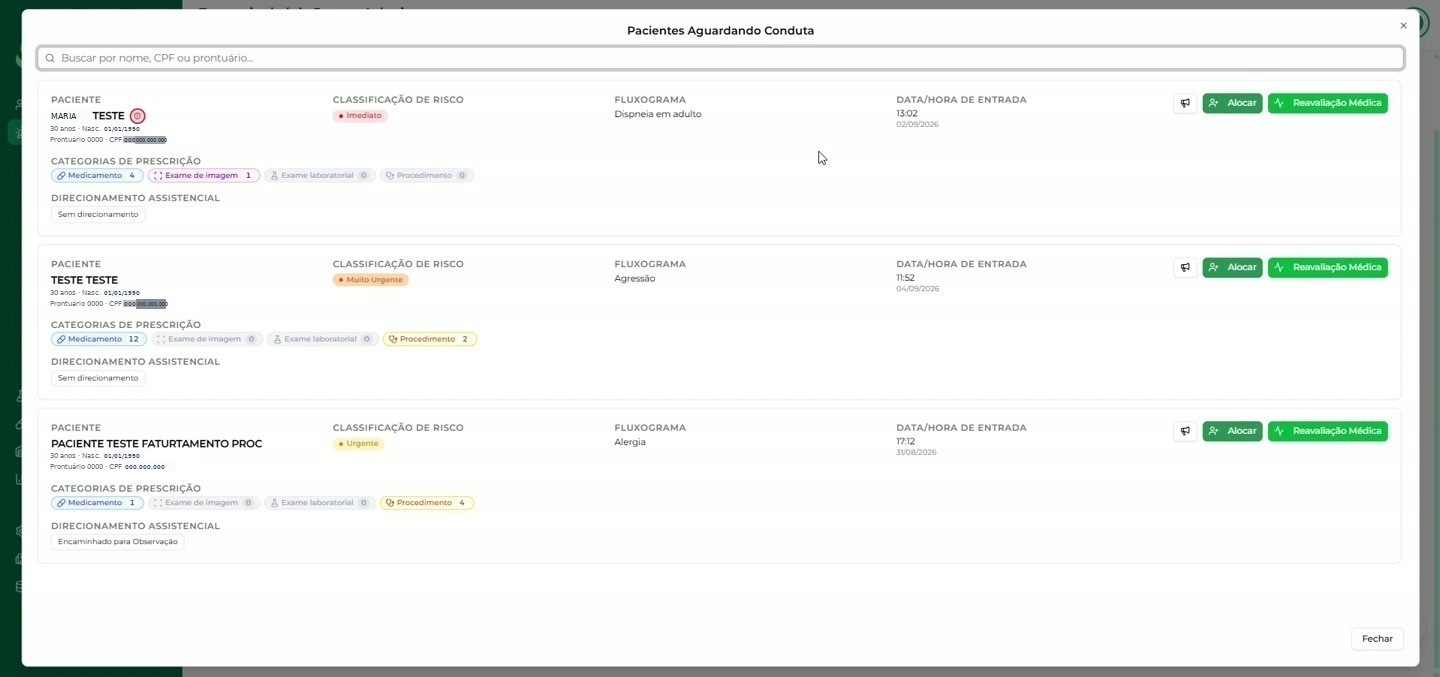Image resolution: width=1440 pixels, height=677 pixels.
Task: Open Reavaliação Médica for Maria Teste
Action: coord(1327,103)
